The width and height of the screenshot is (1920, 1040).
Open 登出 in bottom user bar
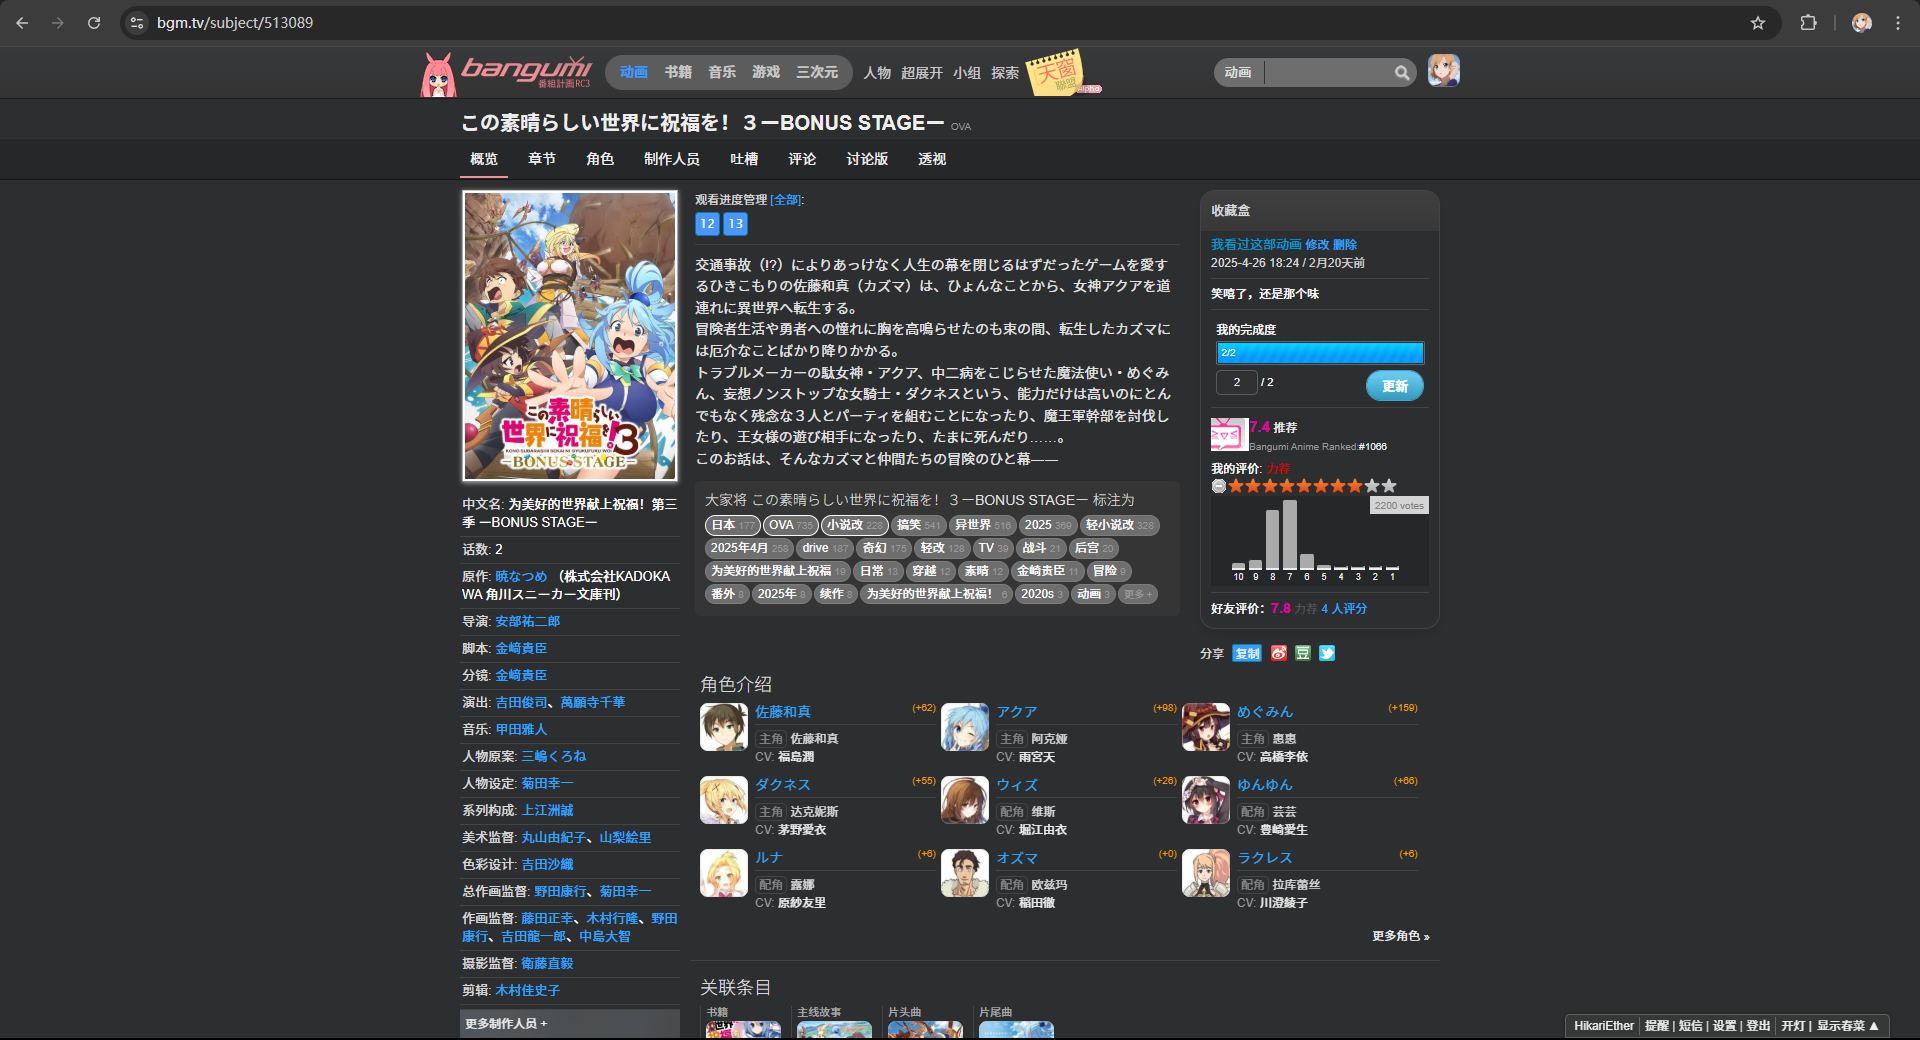click(x=1759, y=1026)
